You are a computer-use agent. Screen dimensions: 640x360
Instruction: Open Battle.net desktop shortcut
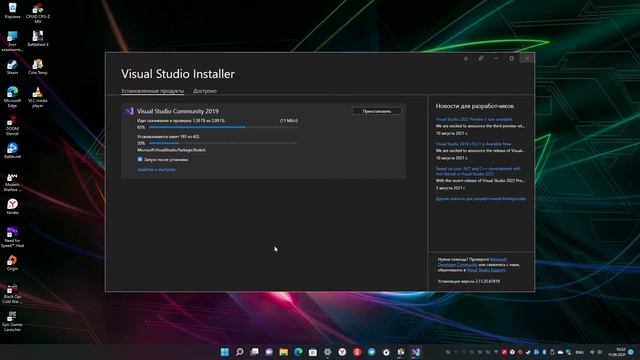(x=12, y=151)
